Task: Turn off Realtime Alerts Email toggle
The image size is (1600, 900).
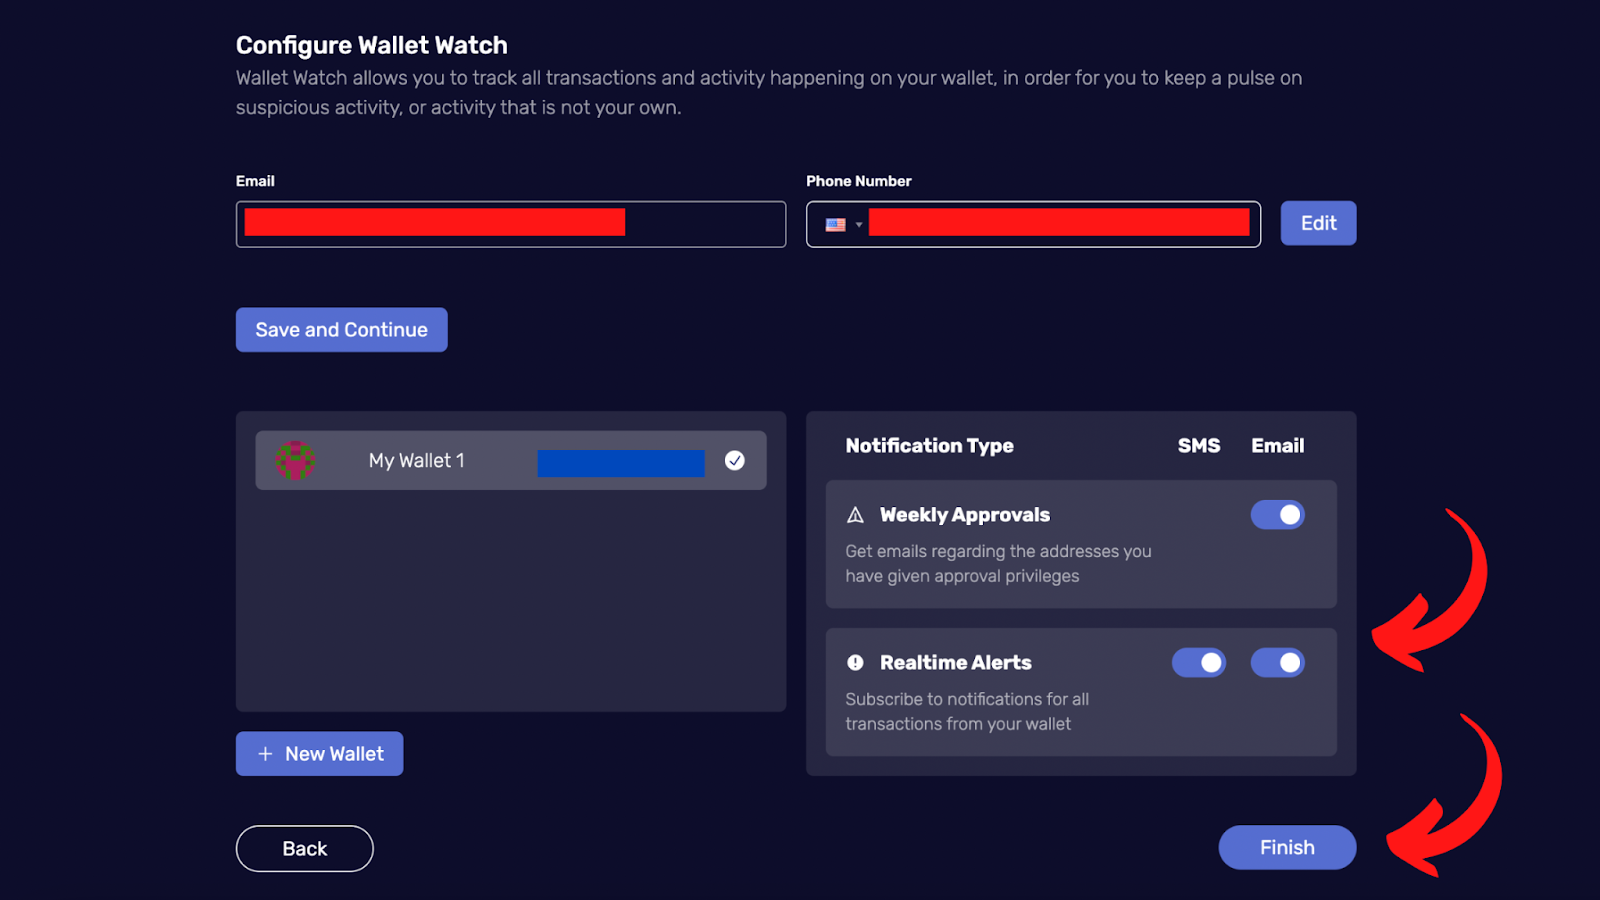Action: click(1277, 662)
